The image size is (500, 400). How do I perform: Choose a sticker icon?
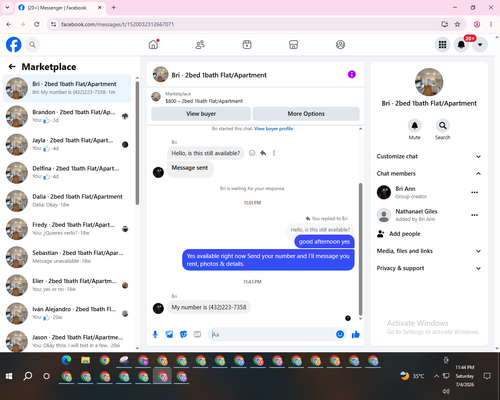183,334
